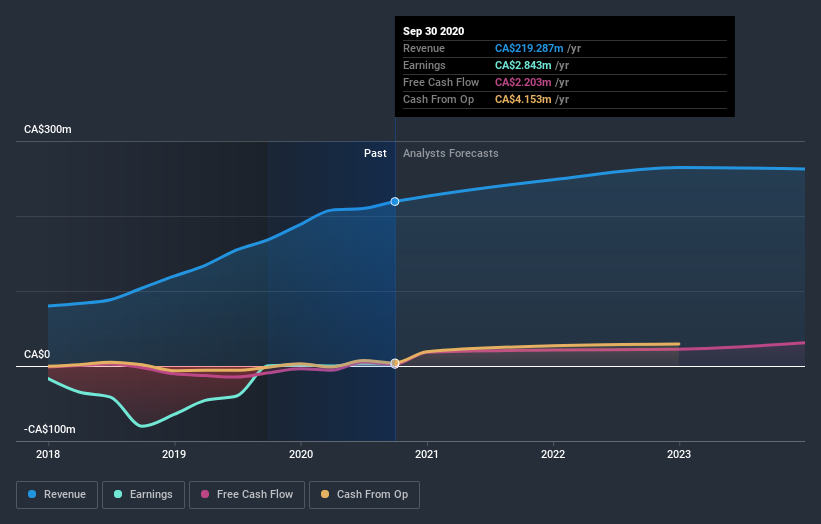Toggle the Cash From Op legend button

(364, 495)
